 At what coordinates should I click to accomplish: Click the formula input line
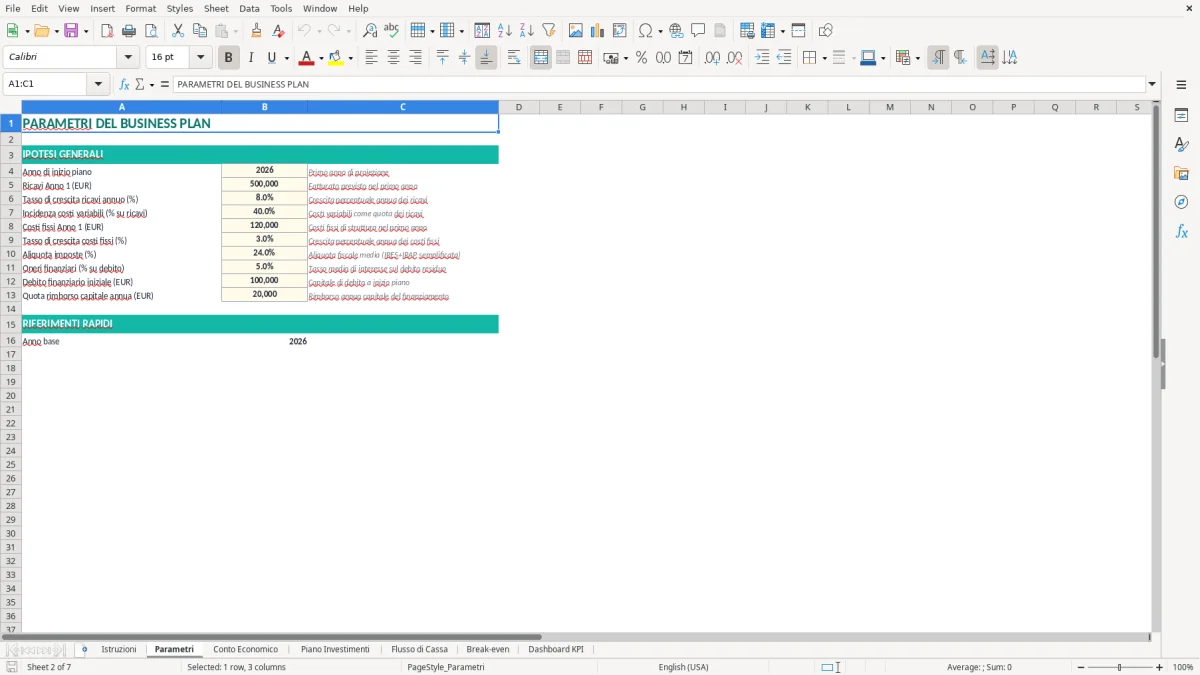(x=659, y=84)
